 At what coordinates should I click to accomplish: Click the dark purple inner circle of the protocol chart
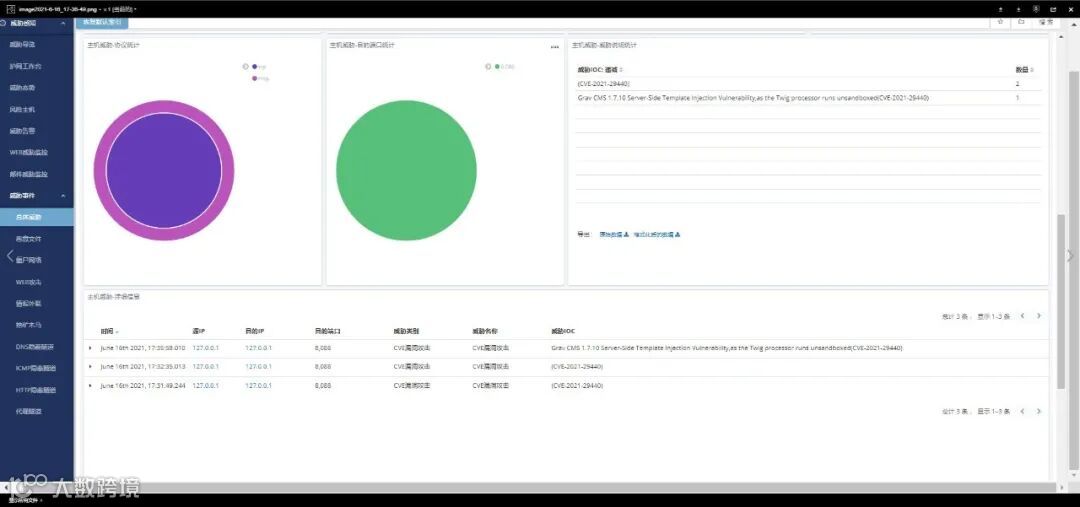click(x=164, y=170)
